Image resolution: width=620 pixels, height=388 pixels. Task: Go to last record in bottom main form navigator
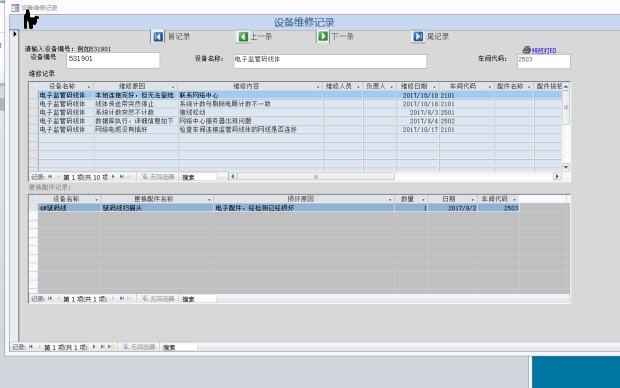click(102, 347)
